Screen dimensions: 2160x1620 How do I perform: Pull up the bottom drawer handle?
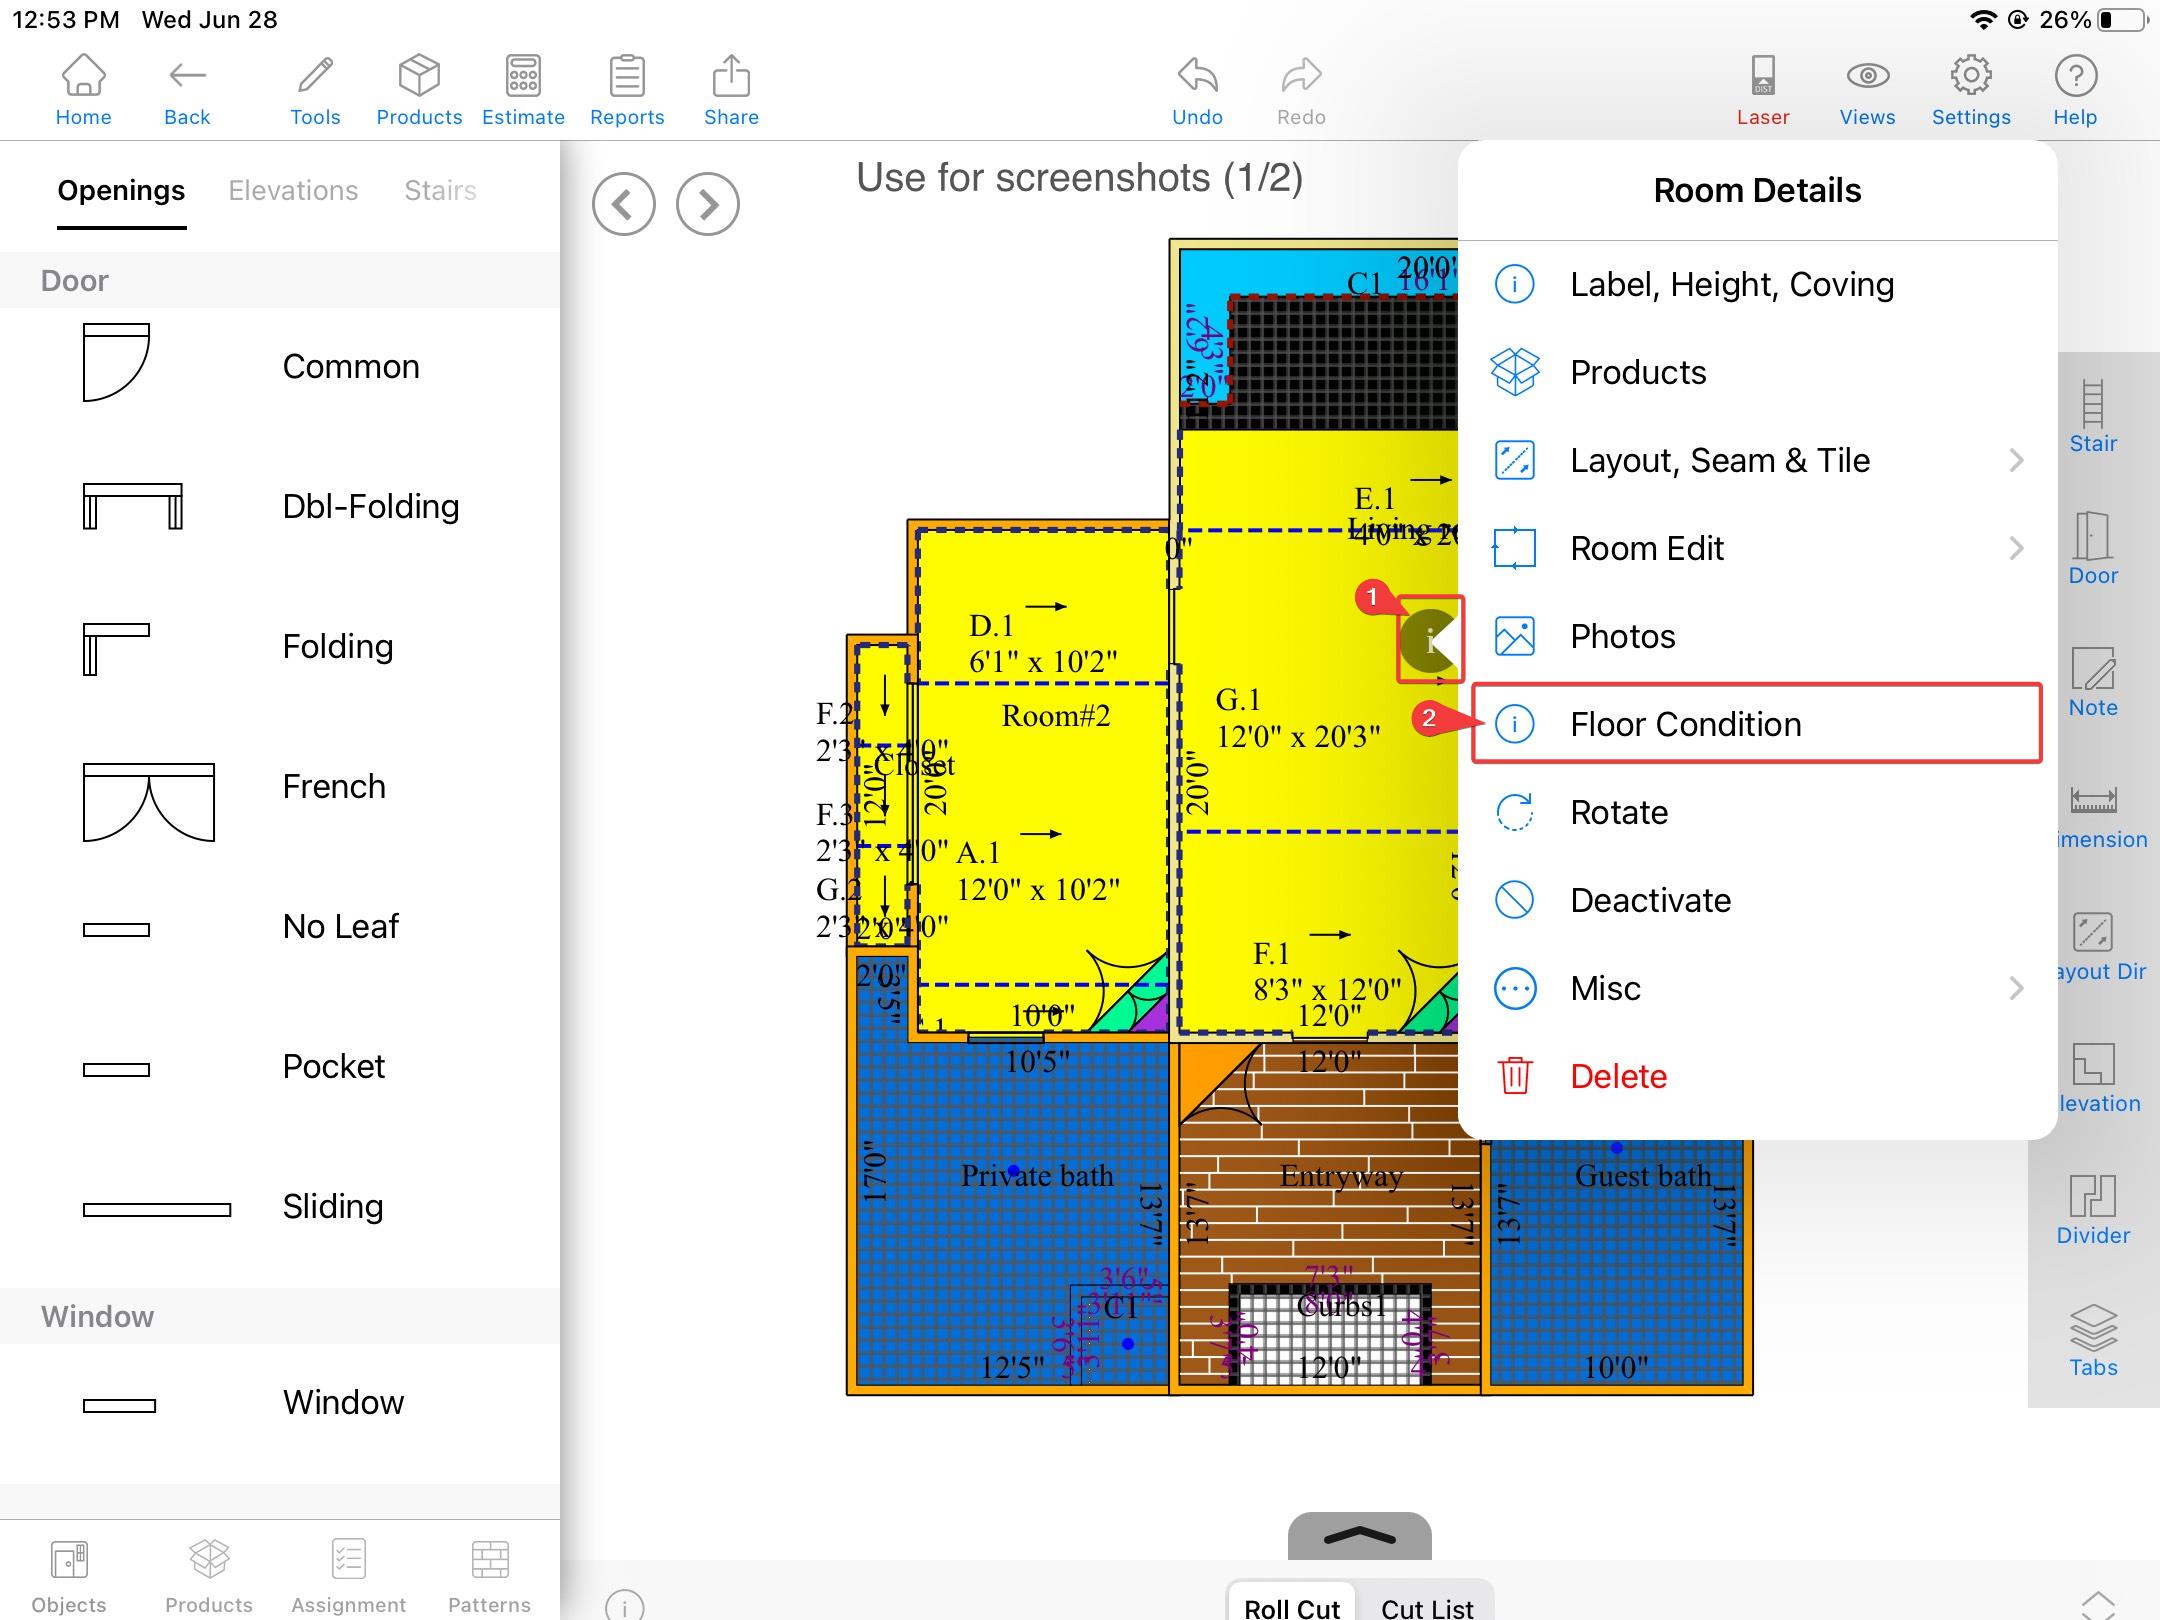[x=1359, y=1536]
